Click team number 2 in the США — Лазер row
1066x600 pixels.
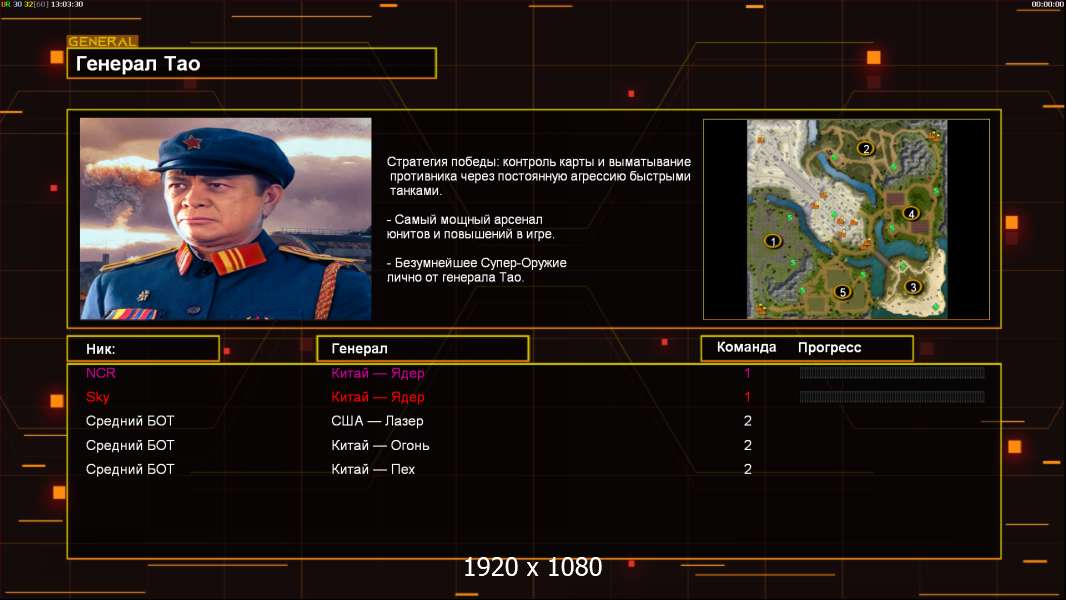(x=748, y=421)
